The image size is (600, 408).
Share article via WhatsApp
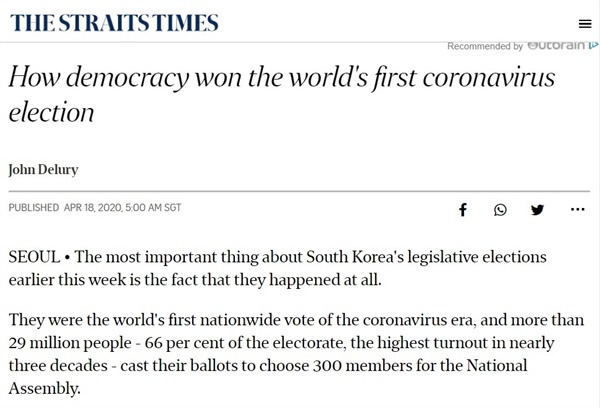[500, 210]
